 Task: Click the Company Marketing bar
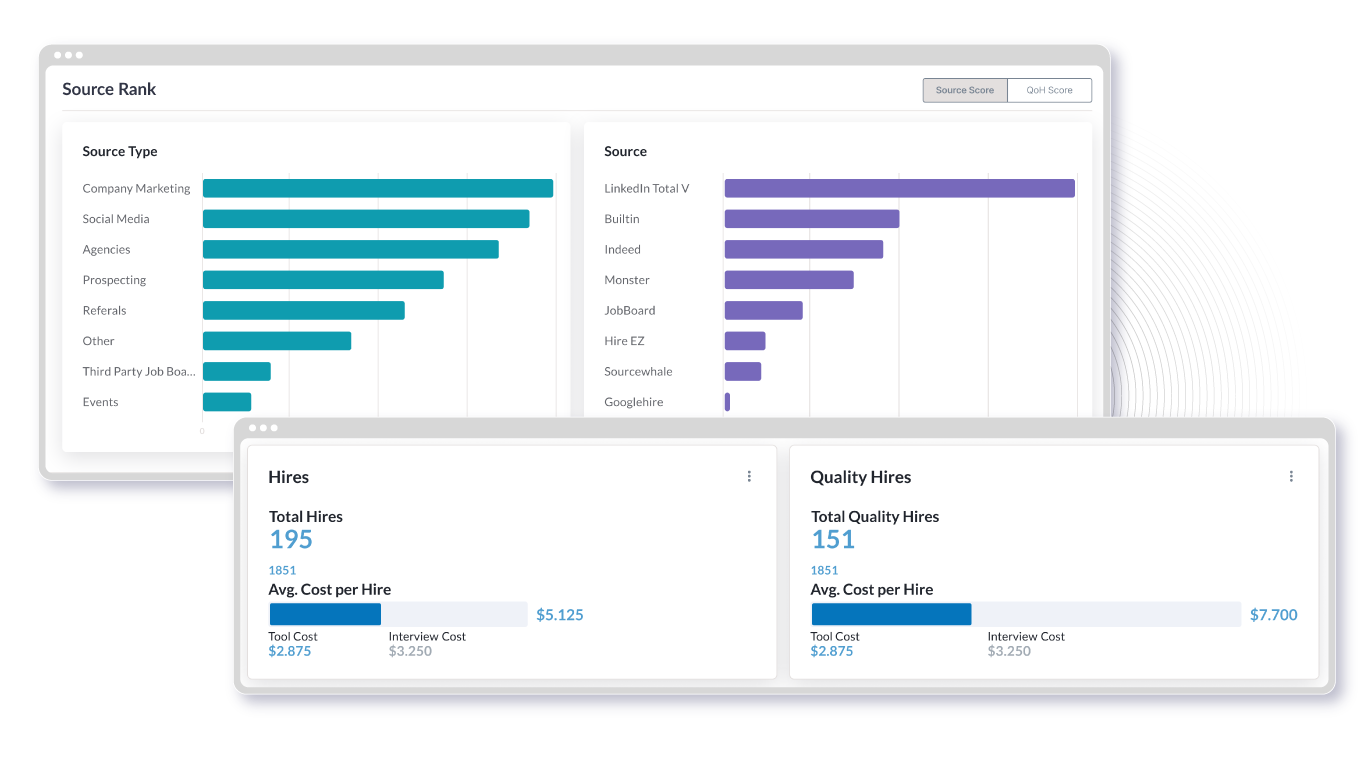click(x=377, y=188)
